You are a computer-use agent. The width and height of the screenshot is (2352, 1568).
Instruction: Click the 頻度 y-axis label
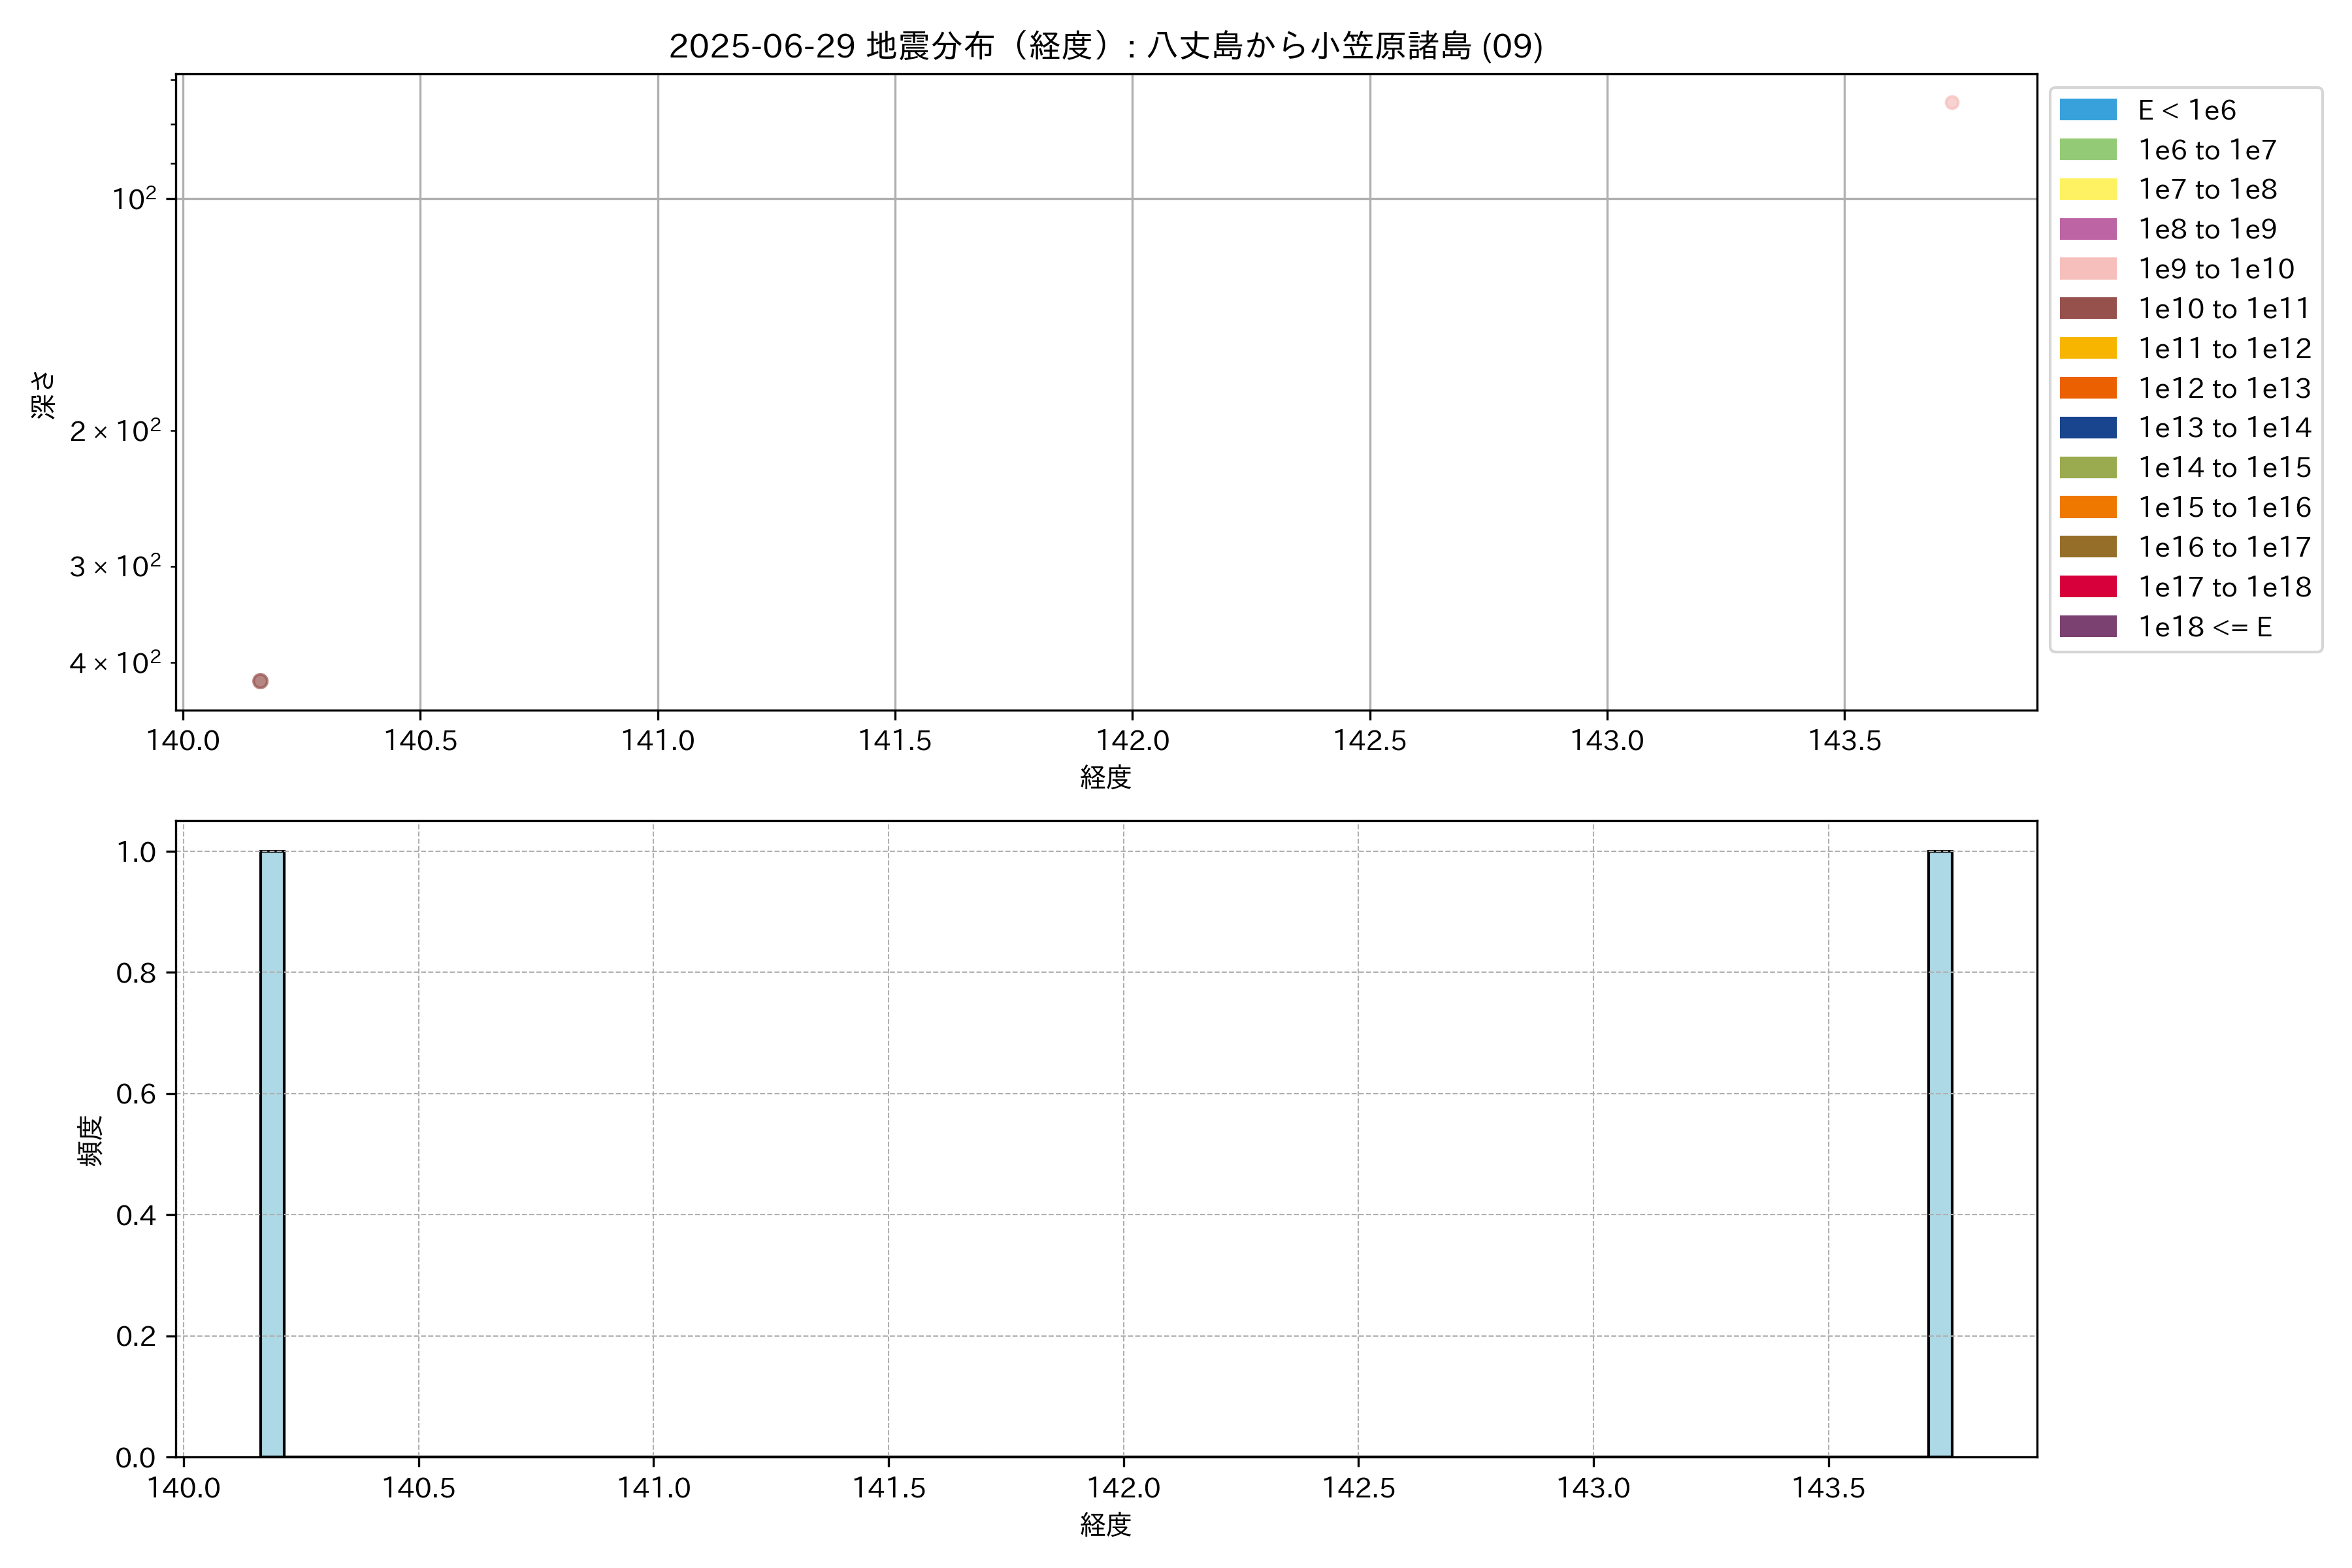point(90,1140)
